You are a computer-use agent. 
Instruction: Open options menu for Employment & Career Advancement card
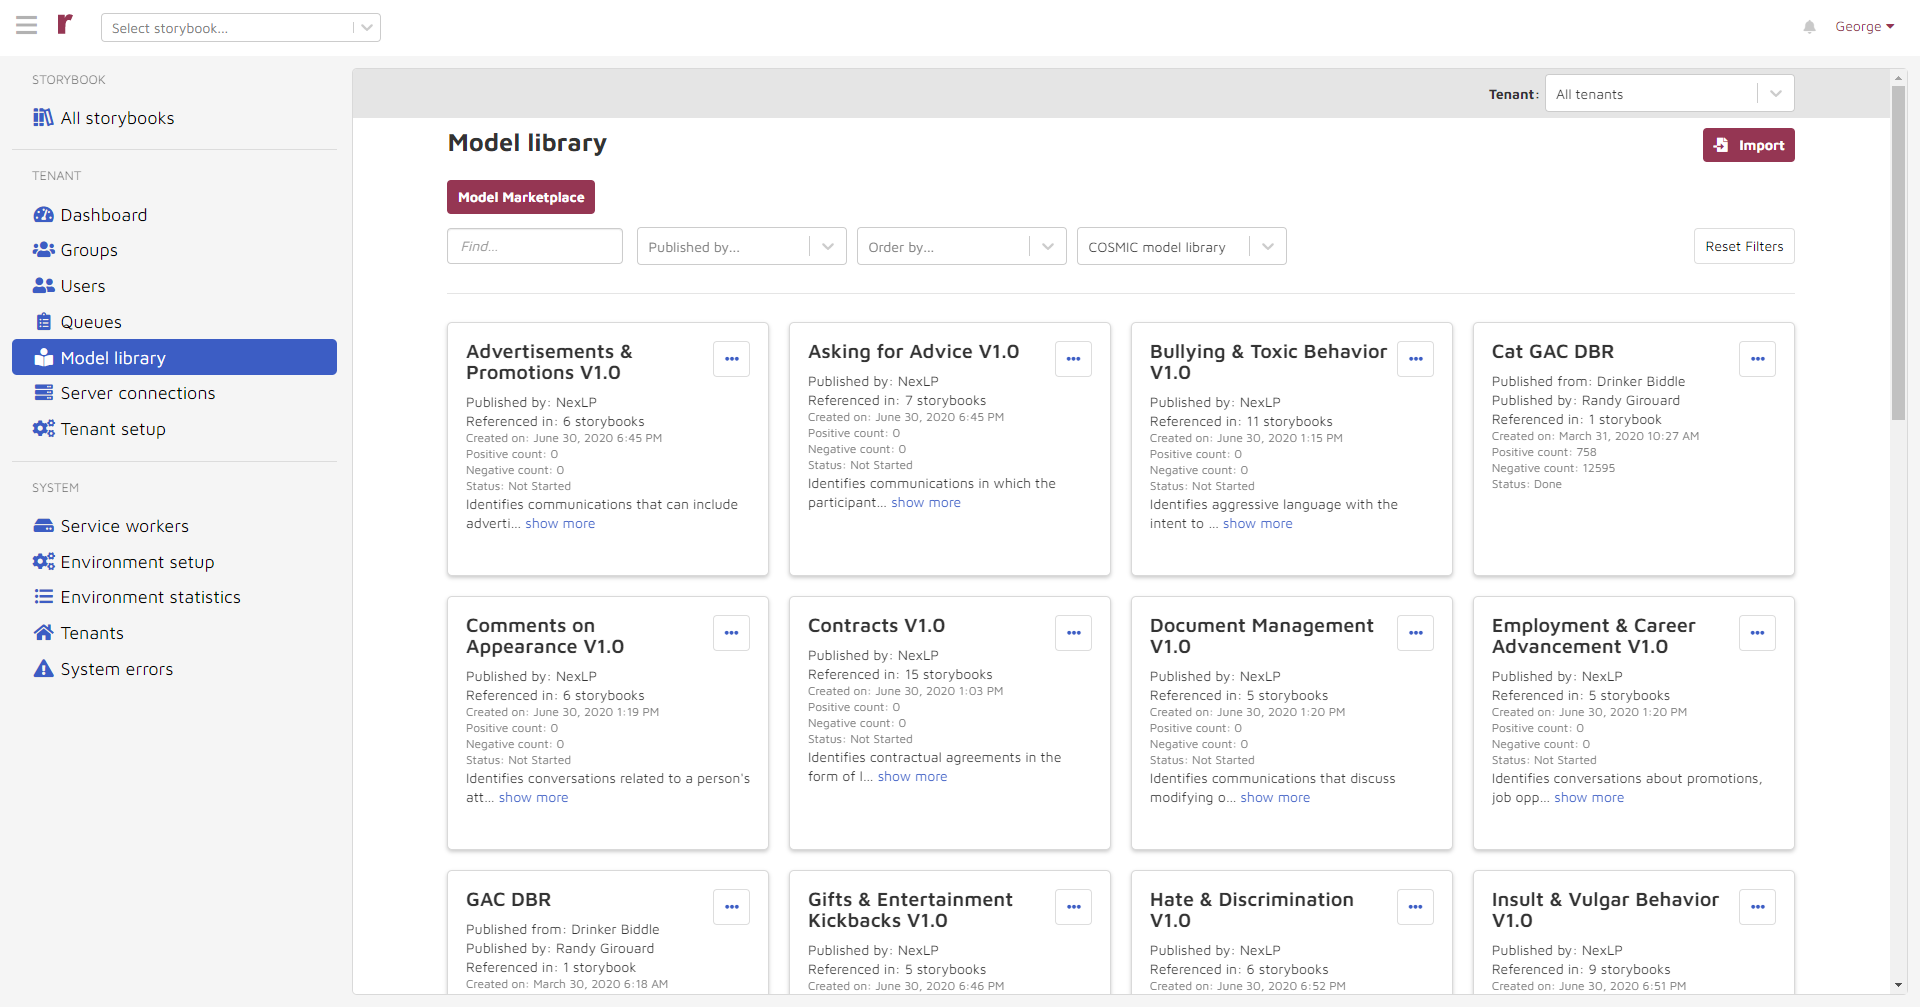[x=1758, y=633]
